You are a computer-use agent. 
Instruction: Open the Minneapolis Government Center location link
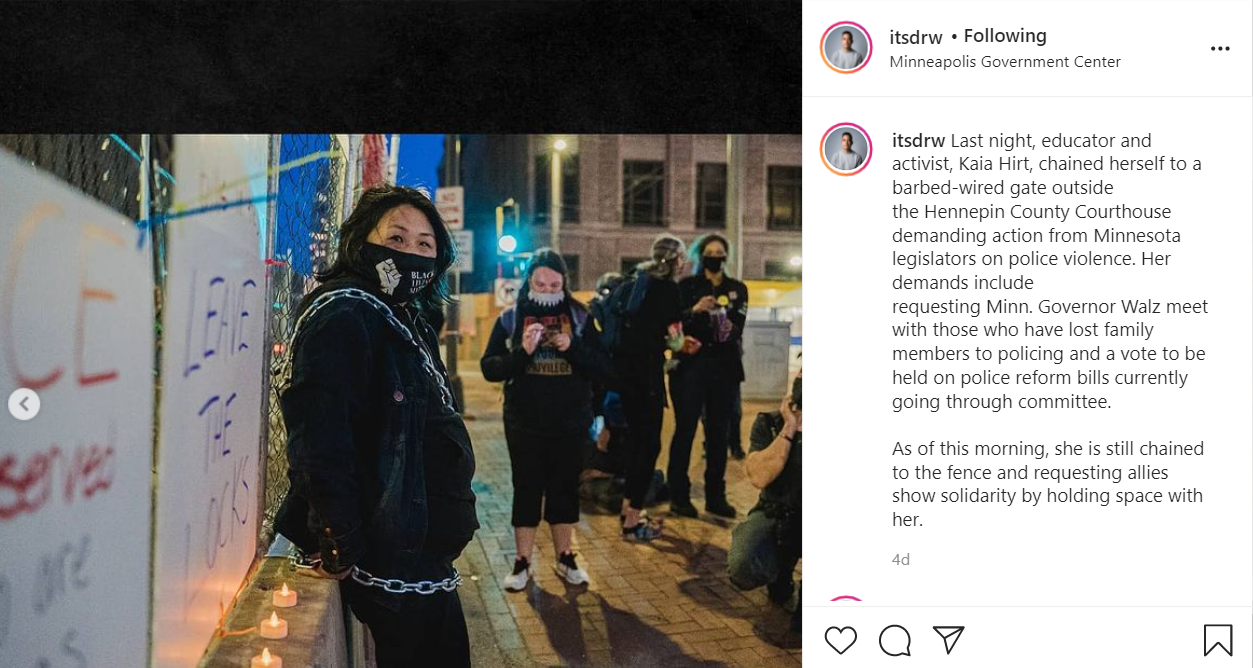[x=1005, y=62]
